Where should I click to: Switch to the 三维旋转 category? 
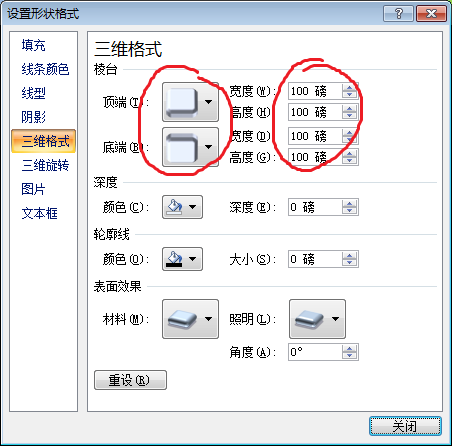click(x=45, y=165)
